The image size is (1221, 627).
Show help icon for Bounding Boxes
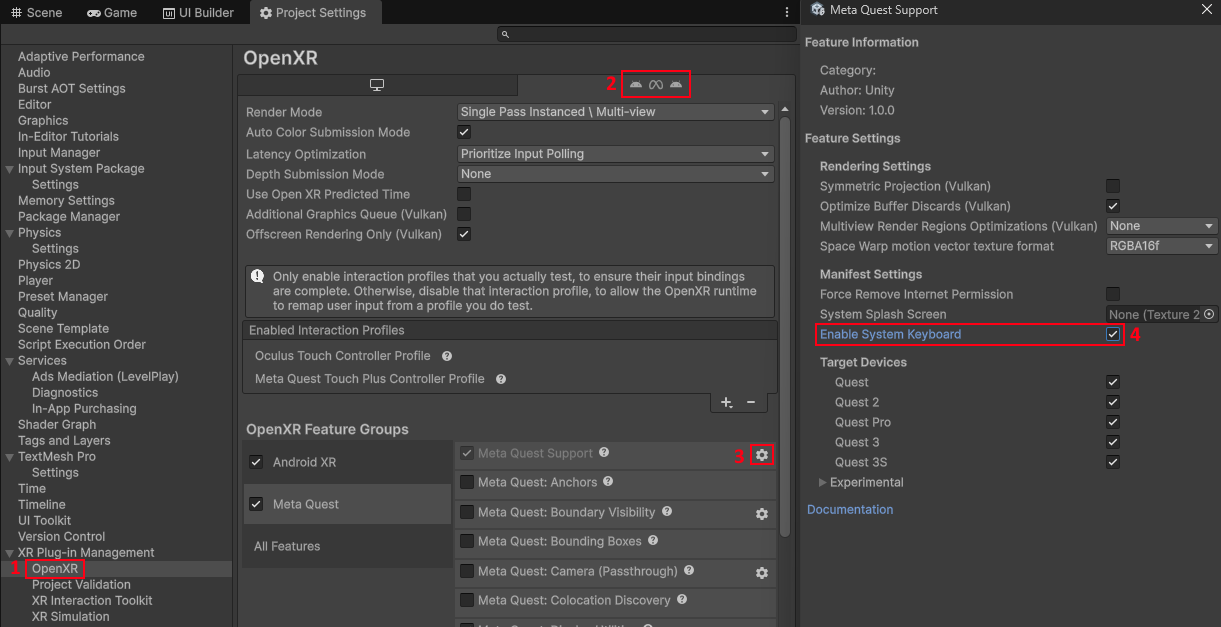[x=653, y=541]
